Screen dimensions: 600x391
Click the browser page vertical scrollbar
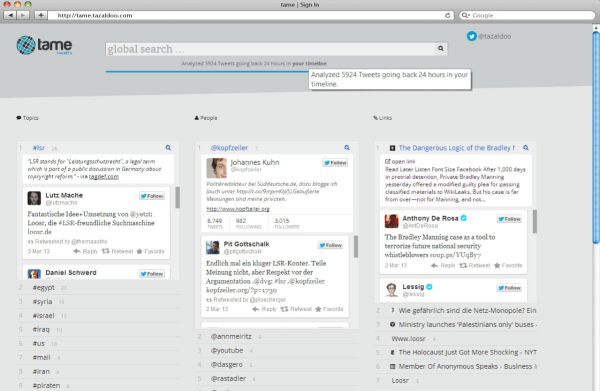click(x=596, y=137)
